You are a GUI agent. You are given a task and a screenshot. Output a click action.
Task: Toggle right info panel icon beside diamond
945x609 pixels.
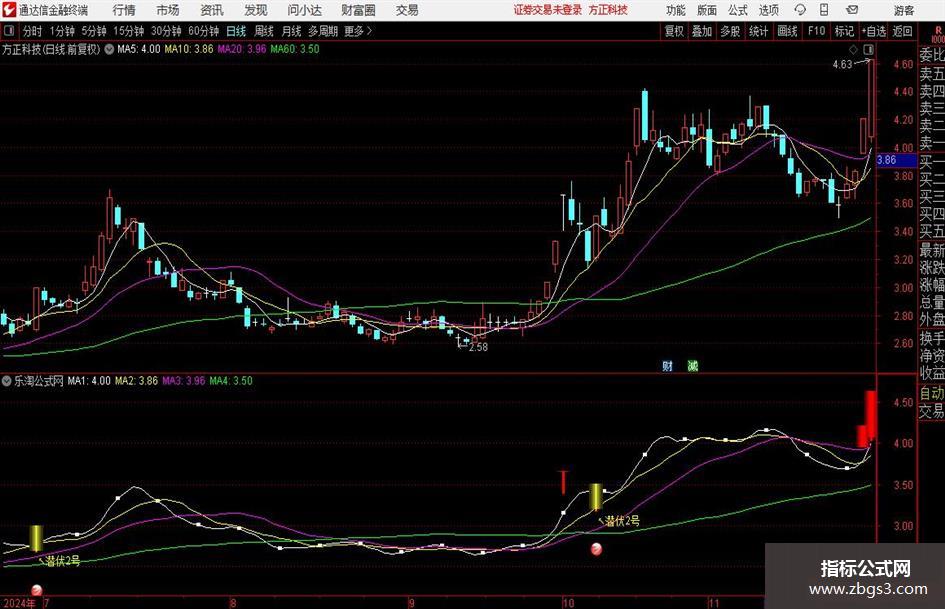point(868,49)
